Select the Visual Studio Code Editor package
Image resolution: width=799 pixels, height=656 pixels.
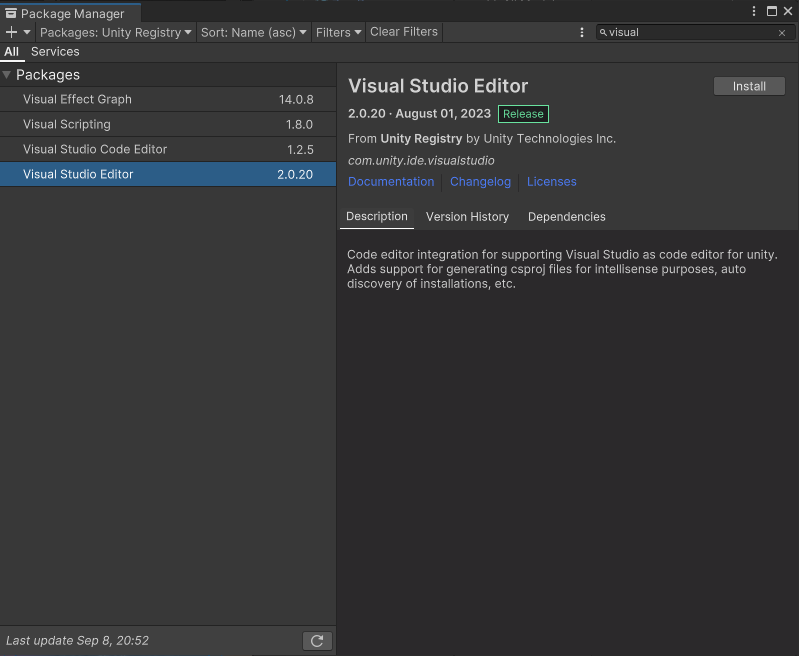click(x=168, y=149)
